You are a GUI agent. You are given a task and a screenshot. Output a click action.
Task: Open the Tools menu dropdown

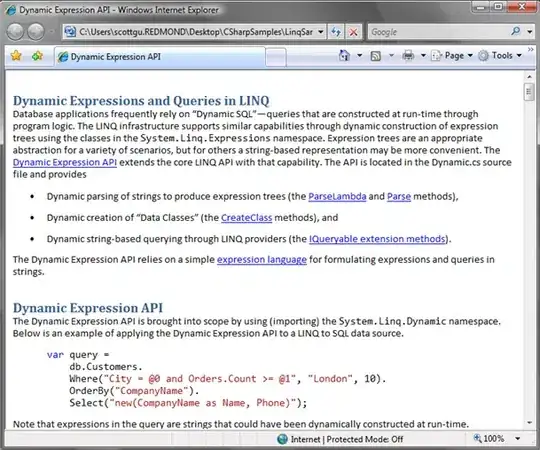coord(500,55)
